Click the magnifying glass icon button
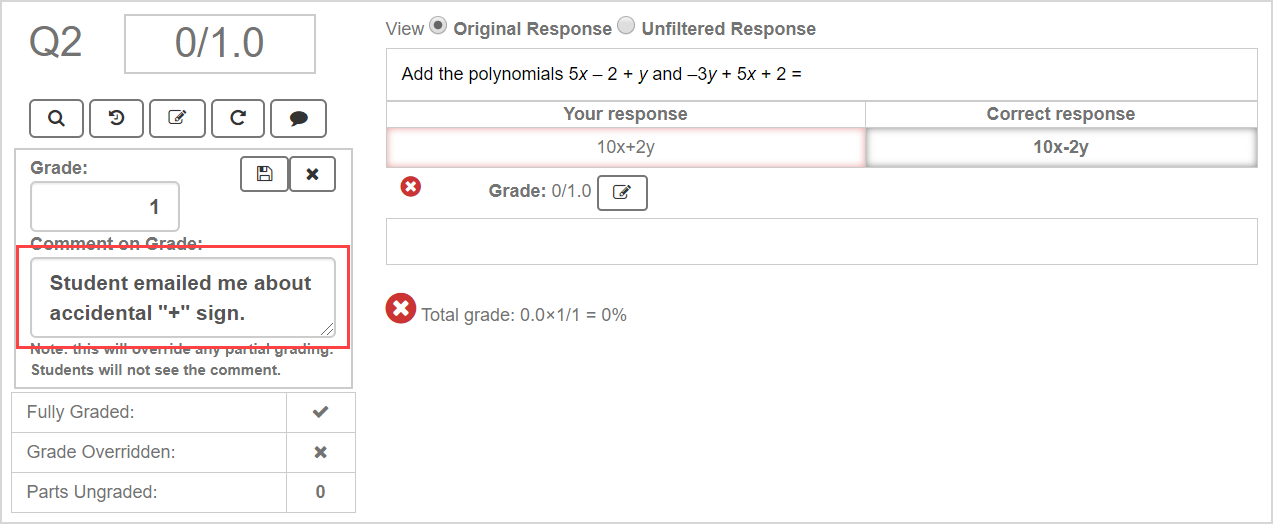Image resolution: width=1273 pixels, height=524 pixels. (x=57, y=118)
